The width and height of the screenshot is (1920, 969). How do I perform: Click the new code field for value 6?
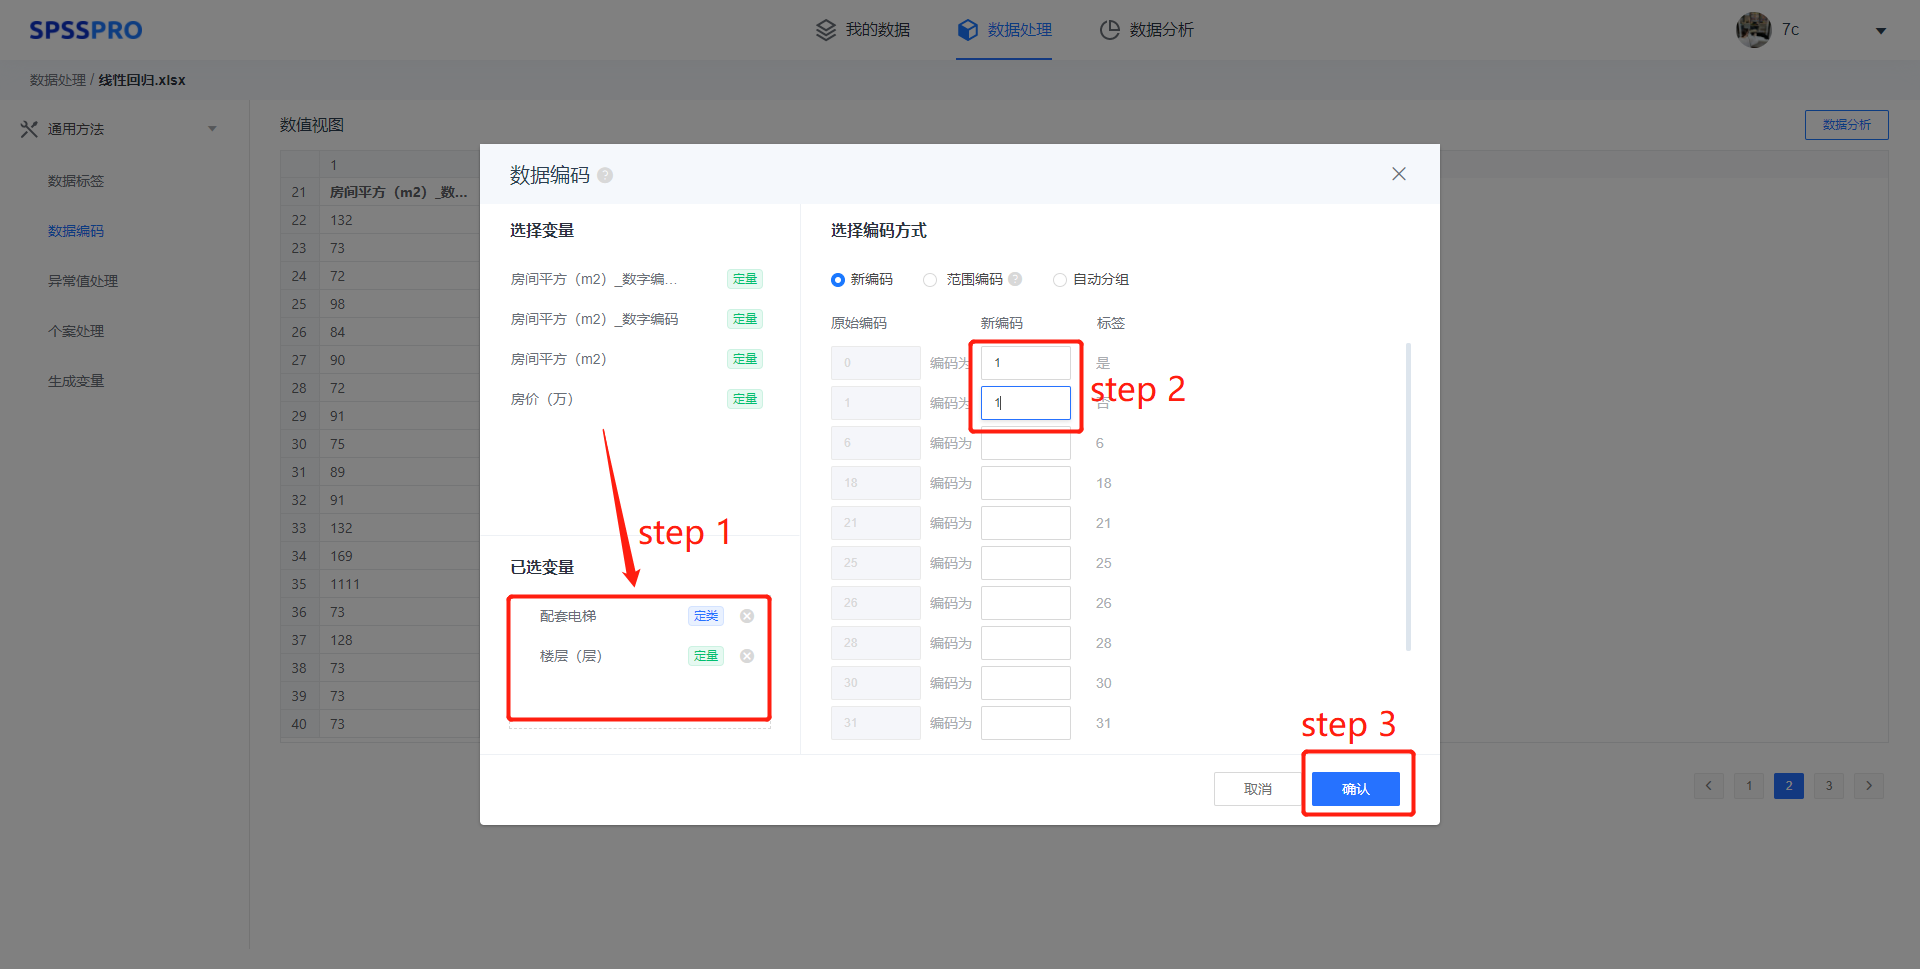click(1025, 445)
